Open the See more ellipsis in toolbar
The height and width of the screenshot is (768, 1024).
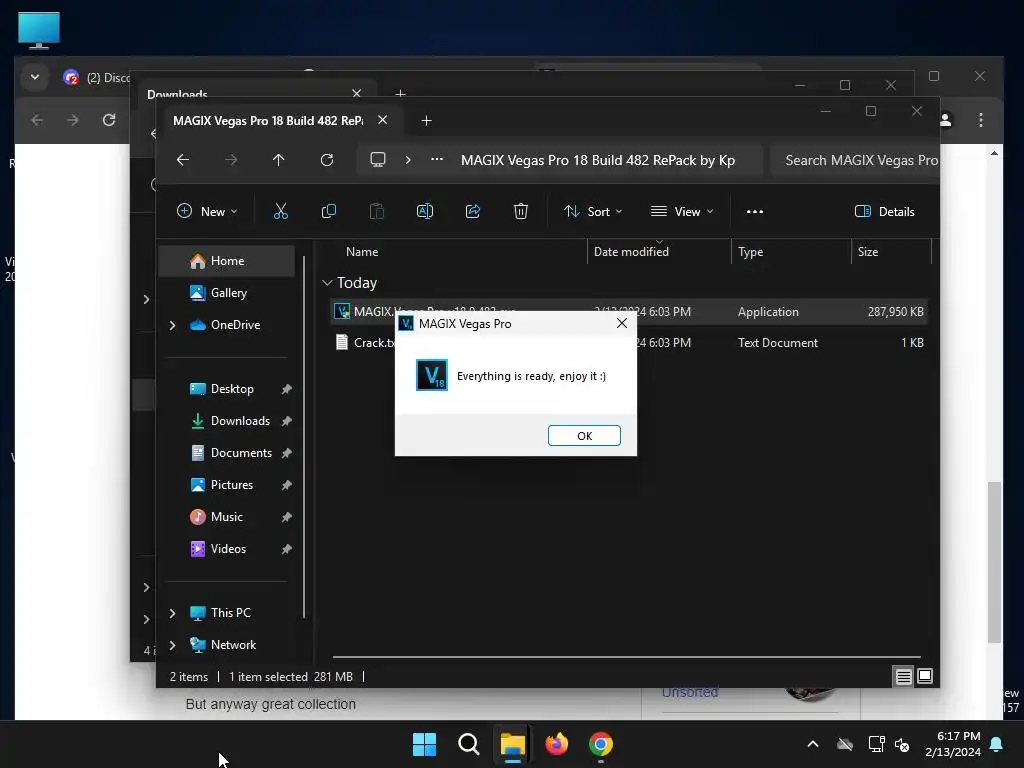click(755, 211)
